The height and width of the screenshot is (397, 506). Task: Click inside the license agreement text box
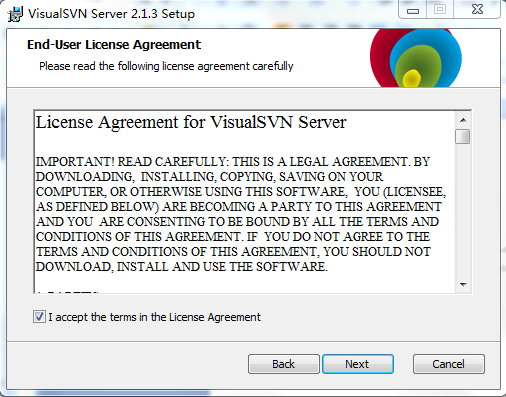coord(245,202)
